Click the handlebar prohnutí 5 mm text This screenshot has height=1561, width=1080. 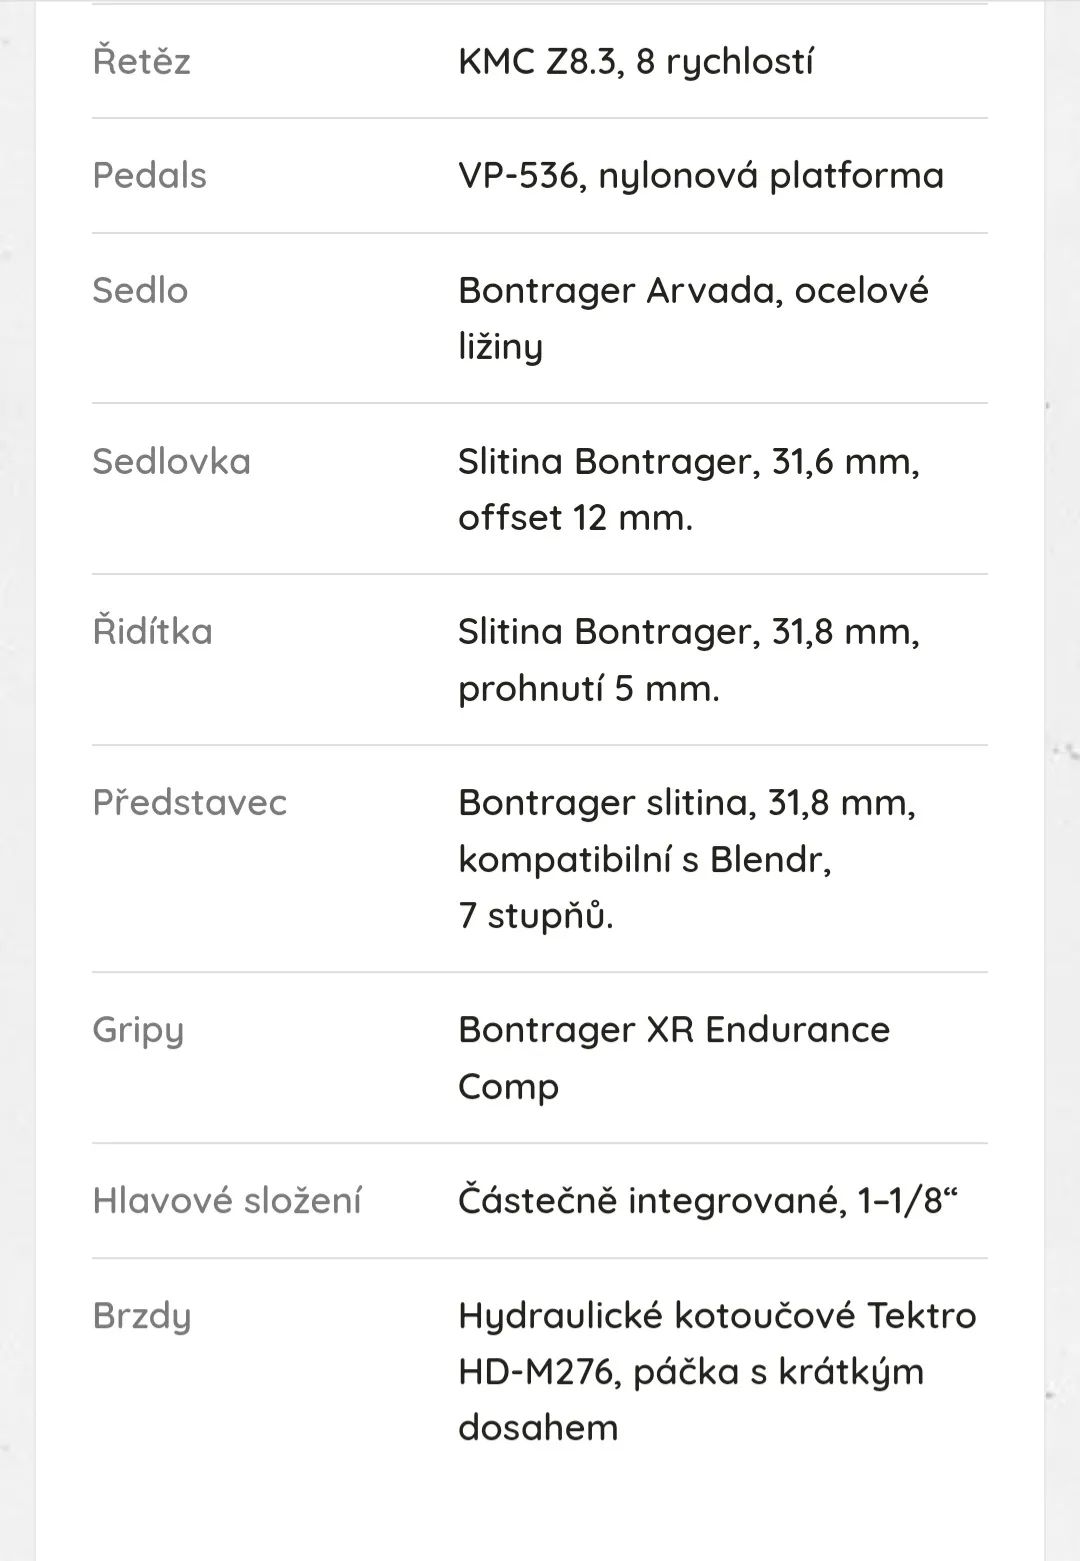pyautogui.click(x=588, y=689)
